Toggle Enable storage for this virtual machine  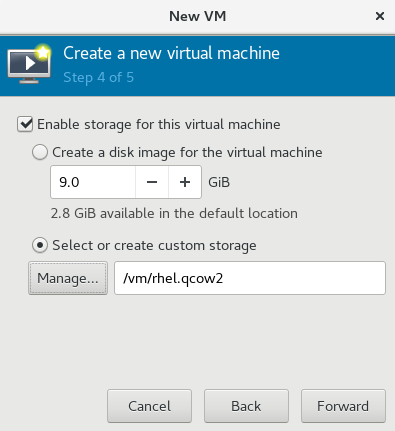coord(25,124)
